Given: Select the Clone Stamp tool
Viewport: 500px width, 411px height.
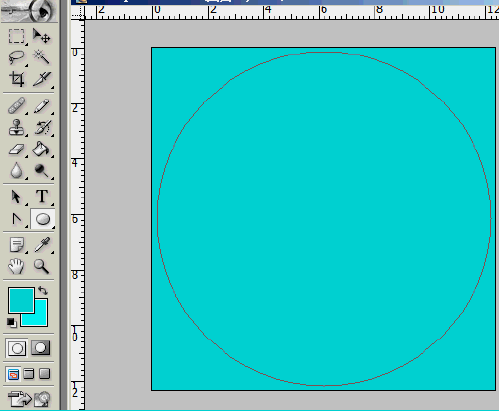Looking at the screenshot, I should point(16,128).
